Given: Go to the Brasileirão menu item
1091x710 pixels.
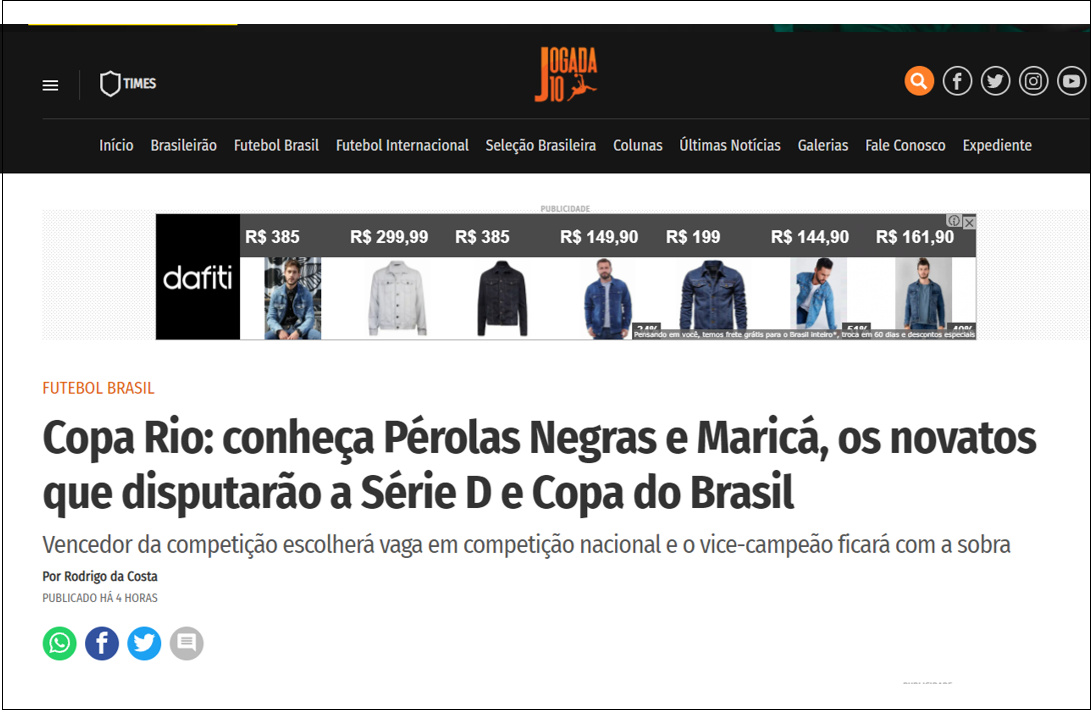Looking at the screenshot, I should (x=184, y=145).
